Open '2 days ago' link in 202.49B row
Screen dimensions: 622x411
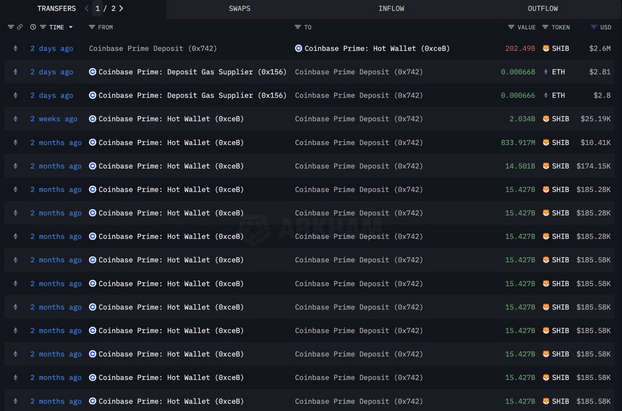tap(52, 48)
